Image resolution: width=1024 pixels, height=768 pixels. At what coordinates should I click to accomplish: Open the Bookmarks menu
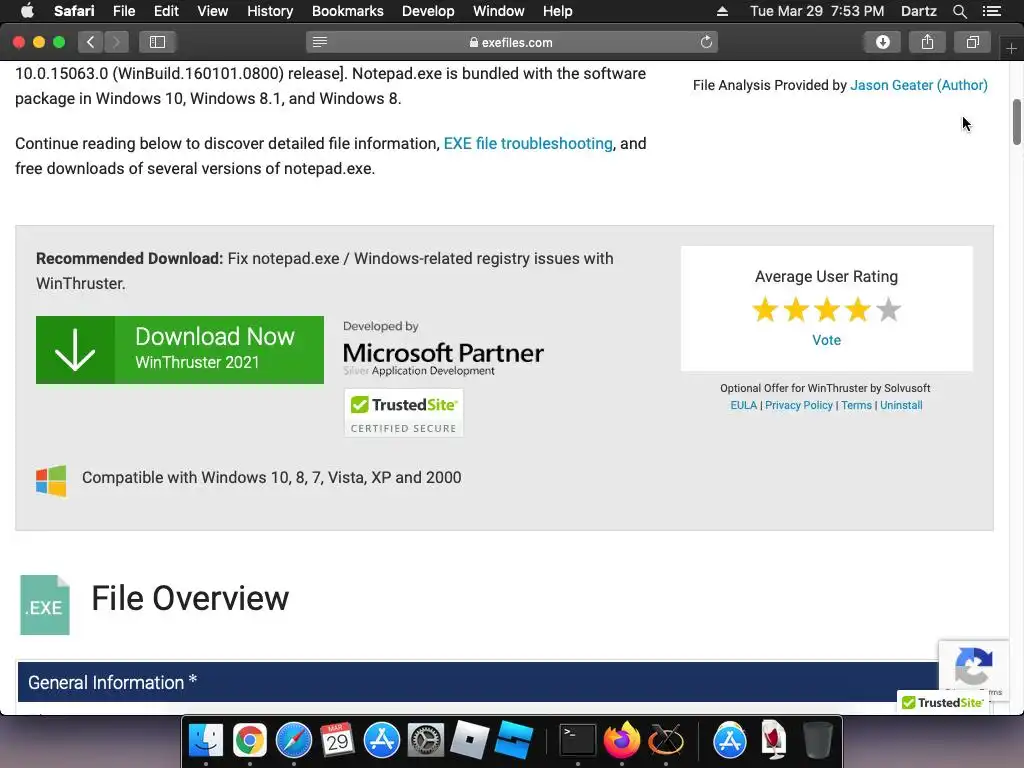coord(347,11)
